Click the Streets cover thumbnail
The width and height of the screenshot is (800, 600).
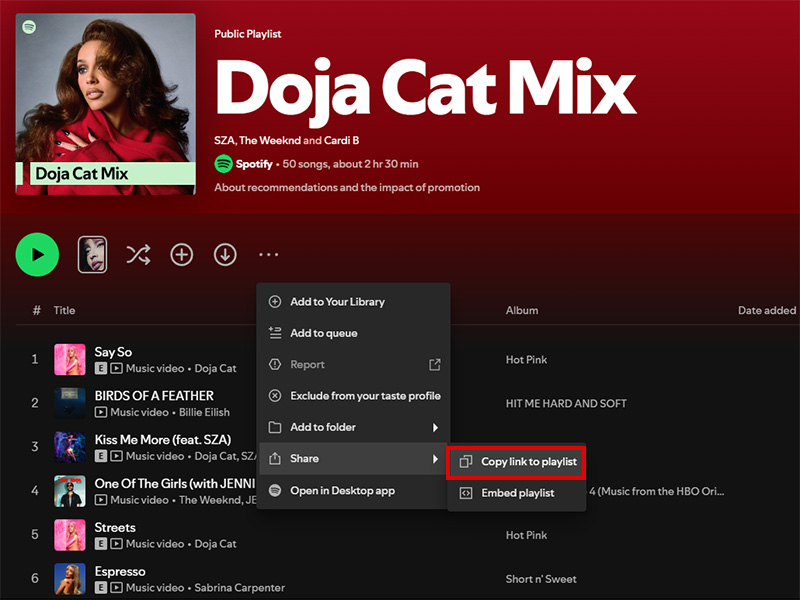pyautogui.click(x=70, y=535)
